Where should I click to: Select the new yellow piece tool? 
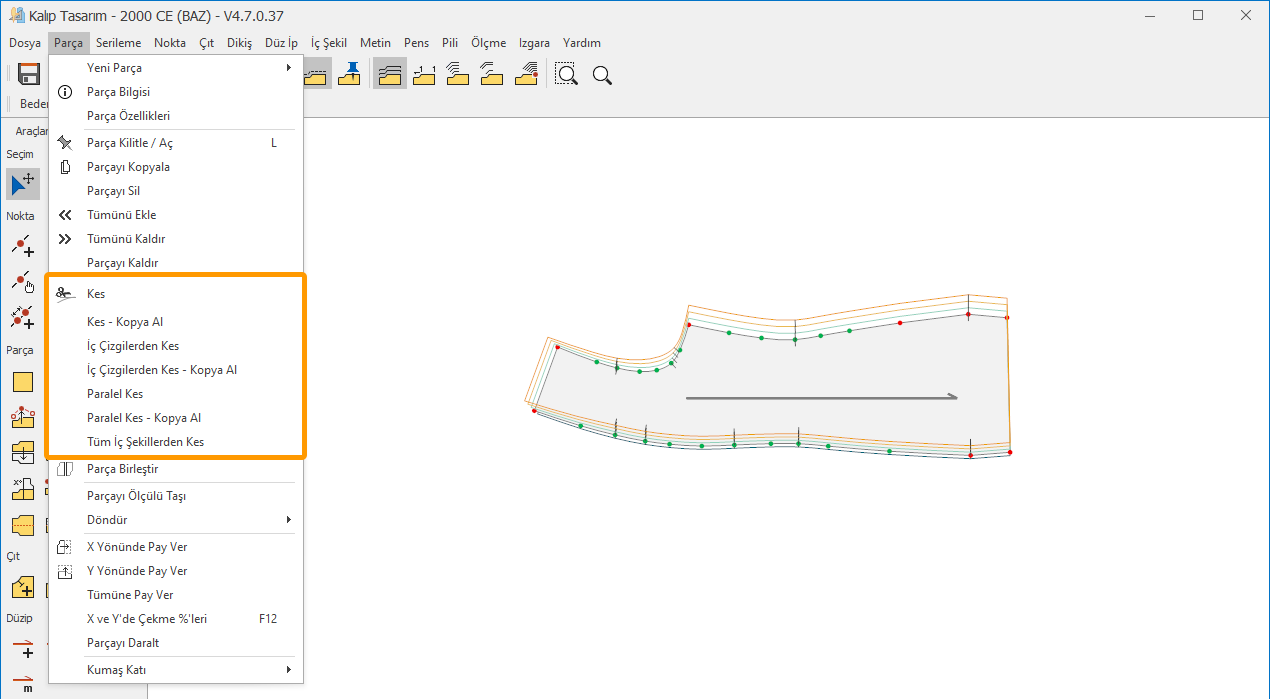[23, 382]
